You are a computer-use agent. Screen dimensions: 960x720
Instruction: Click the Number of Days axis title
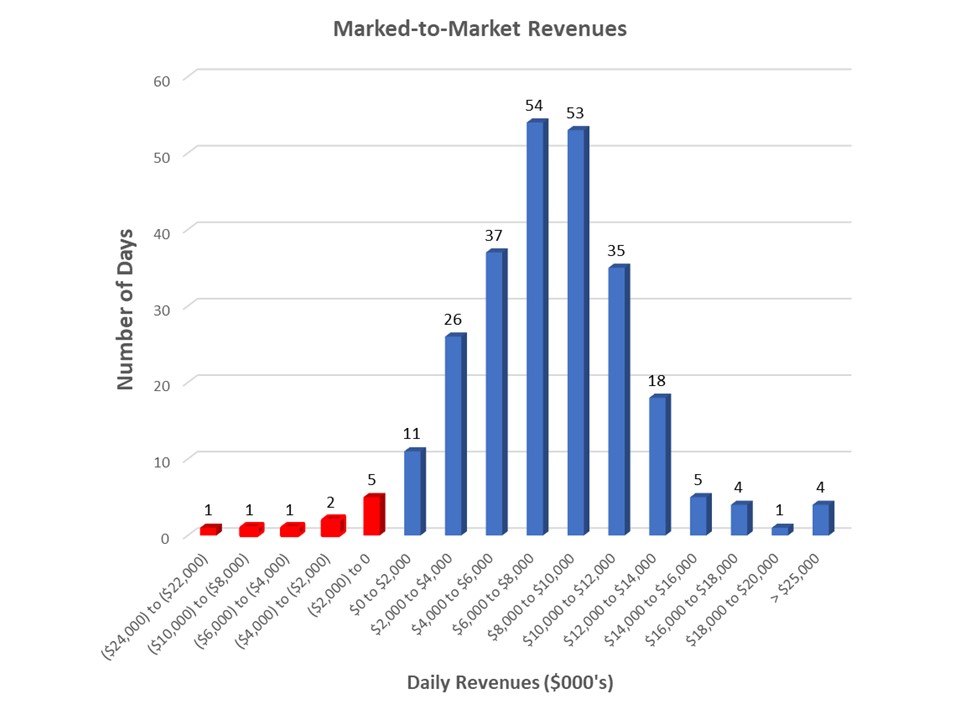point(127,300)
